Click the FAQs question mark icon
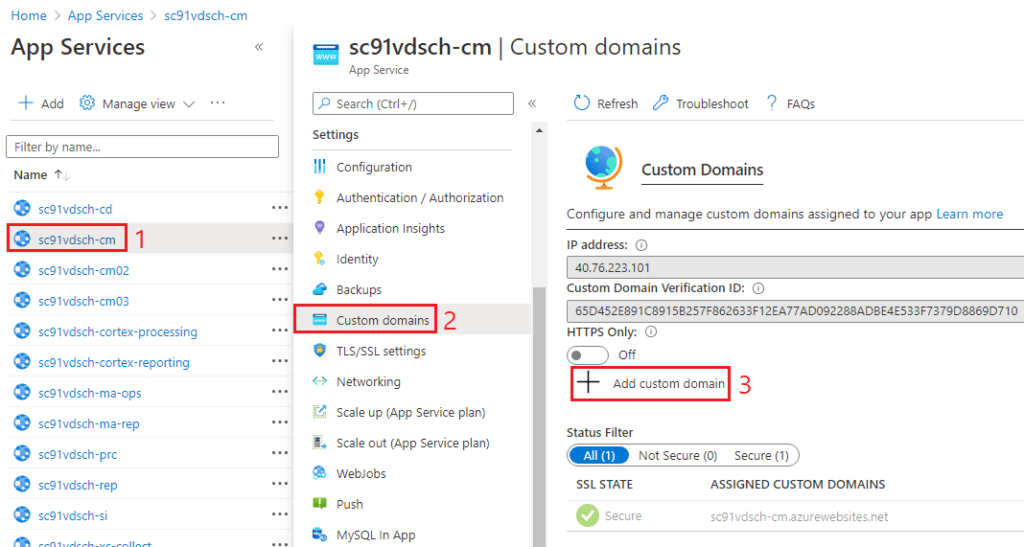Screen dimensions: 1024x547 coord(772,103)
